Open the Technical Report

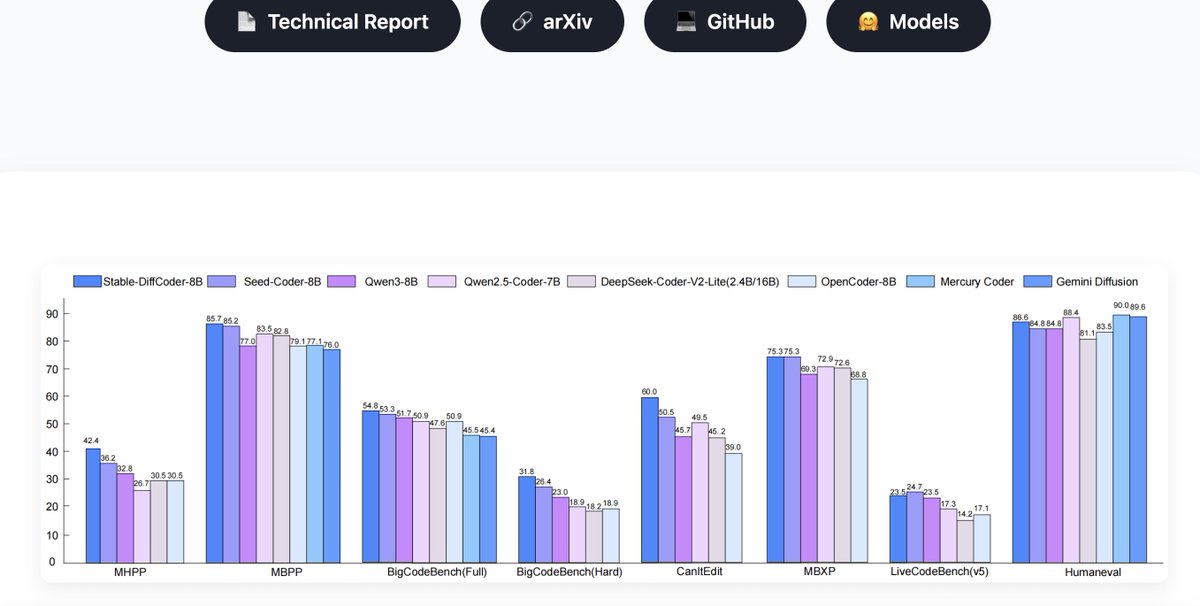pyautogui.click(x=332, y=22)
